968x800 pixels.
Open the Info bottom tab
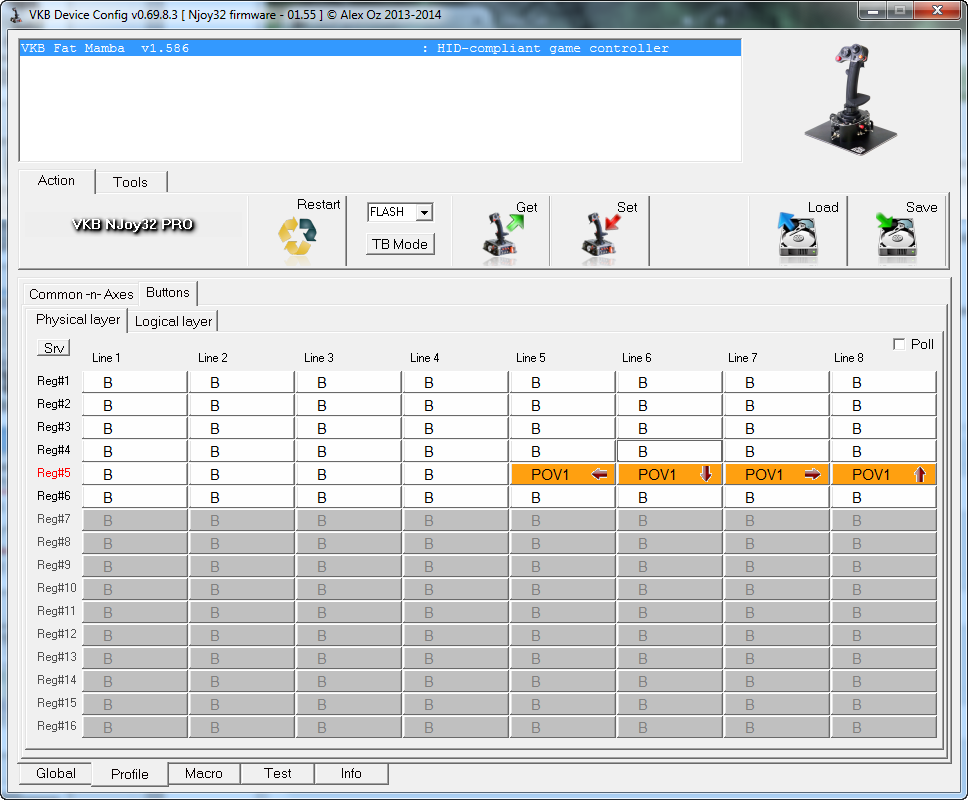tap(351, 773)
